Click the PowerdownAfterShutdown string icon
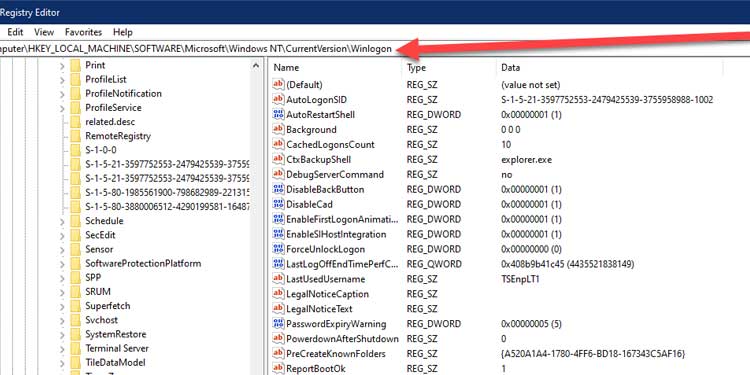This screenshot has width=750, height=375. pyautogui.click(x=278, y=339)
